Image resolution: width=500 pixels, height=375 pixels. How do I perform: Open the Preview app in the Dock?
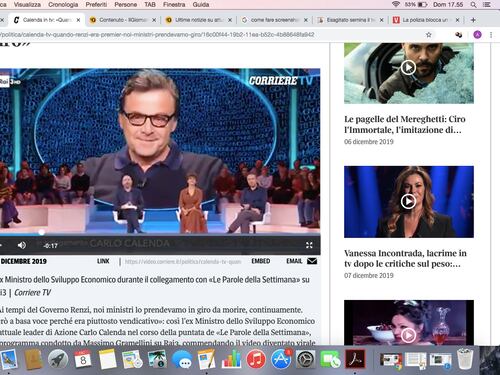coord(9,360)
